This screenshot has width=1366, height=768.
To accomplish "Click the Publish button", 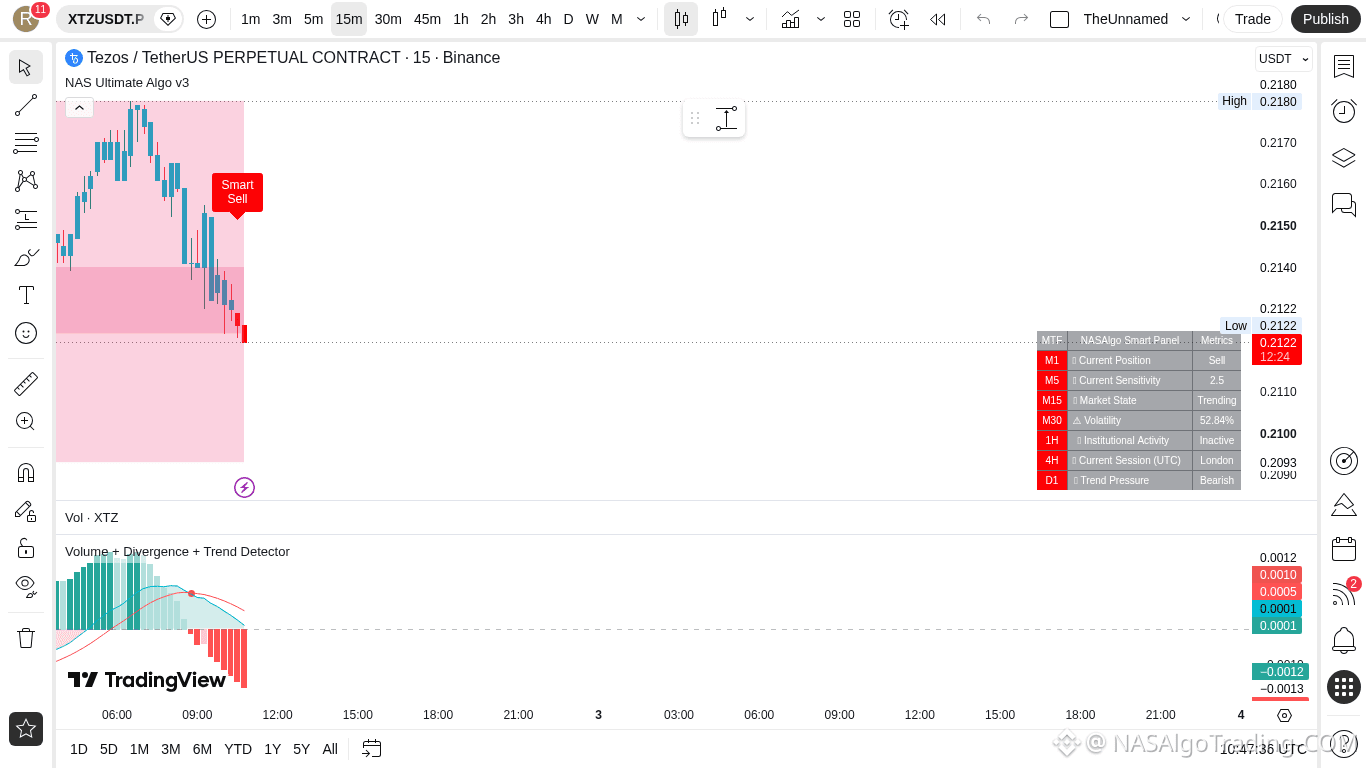I will [1326, 19].
